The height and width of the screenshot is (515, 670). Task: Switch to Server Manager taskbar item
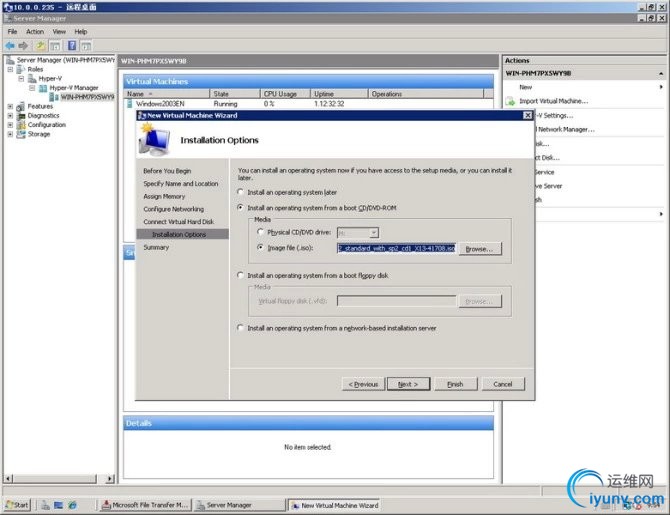coord(238,505)
